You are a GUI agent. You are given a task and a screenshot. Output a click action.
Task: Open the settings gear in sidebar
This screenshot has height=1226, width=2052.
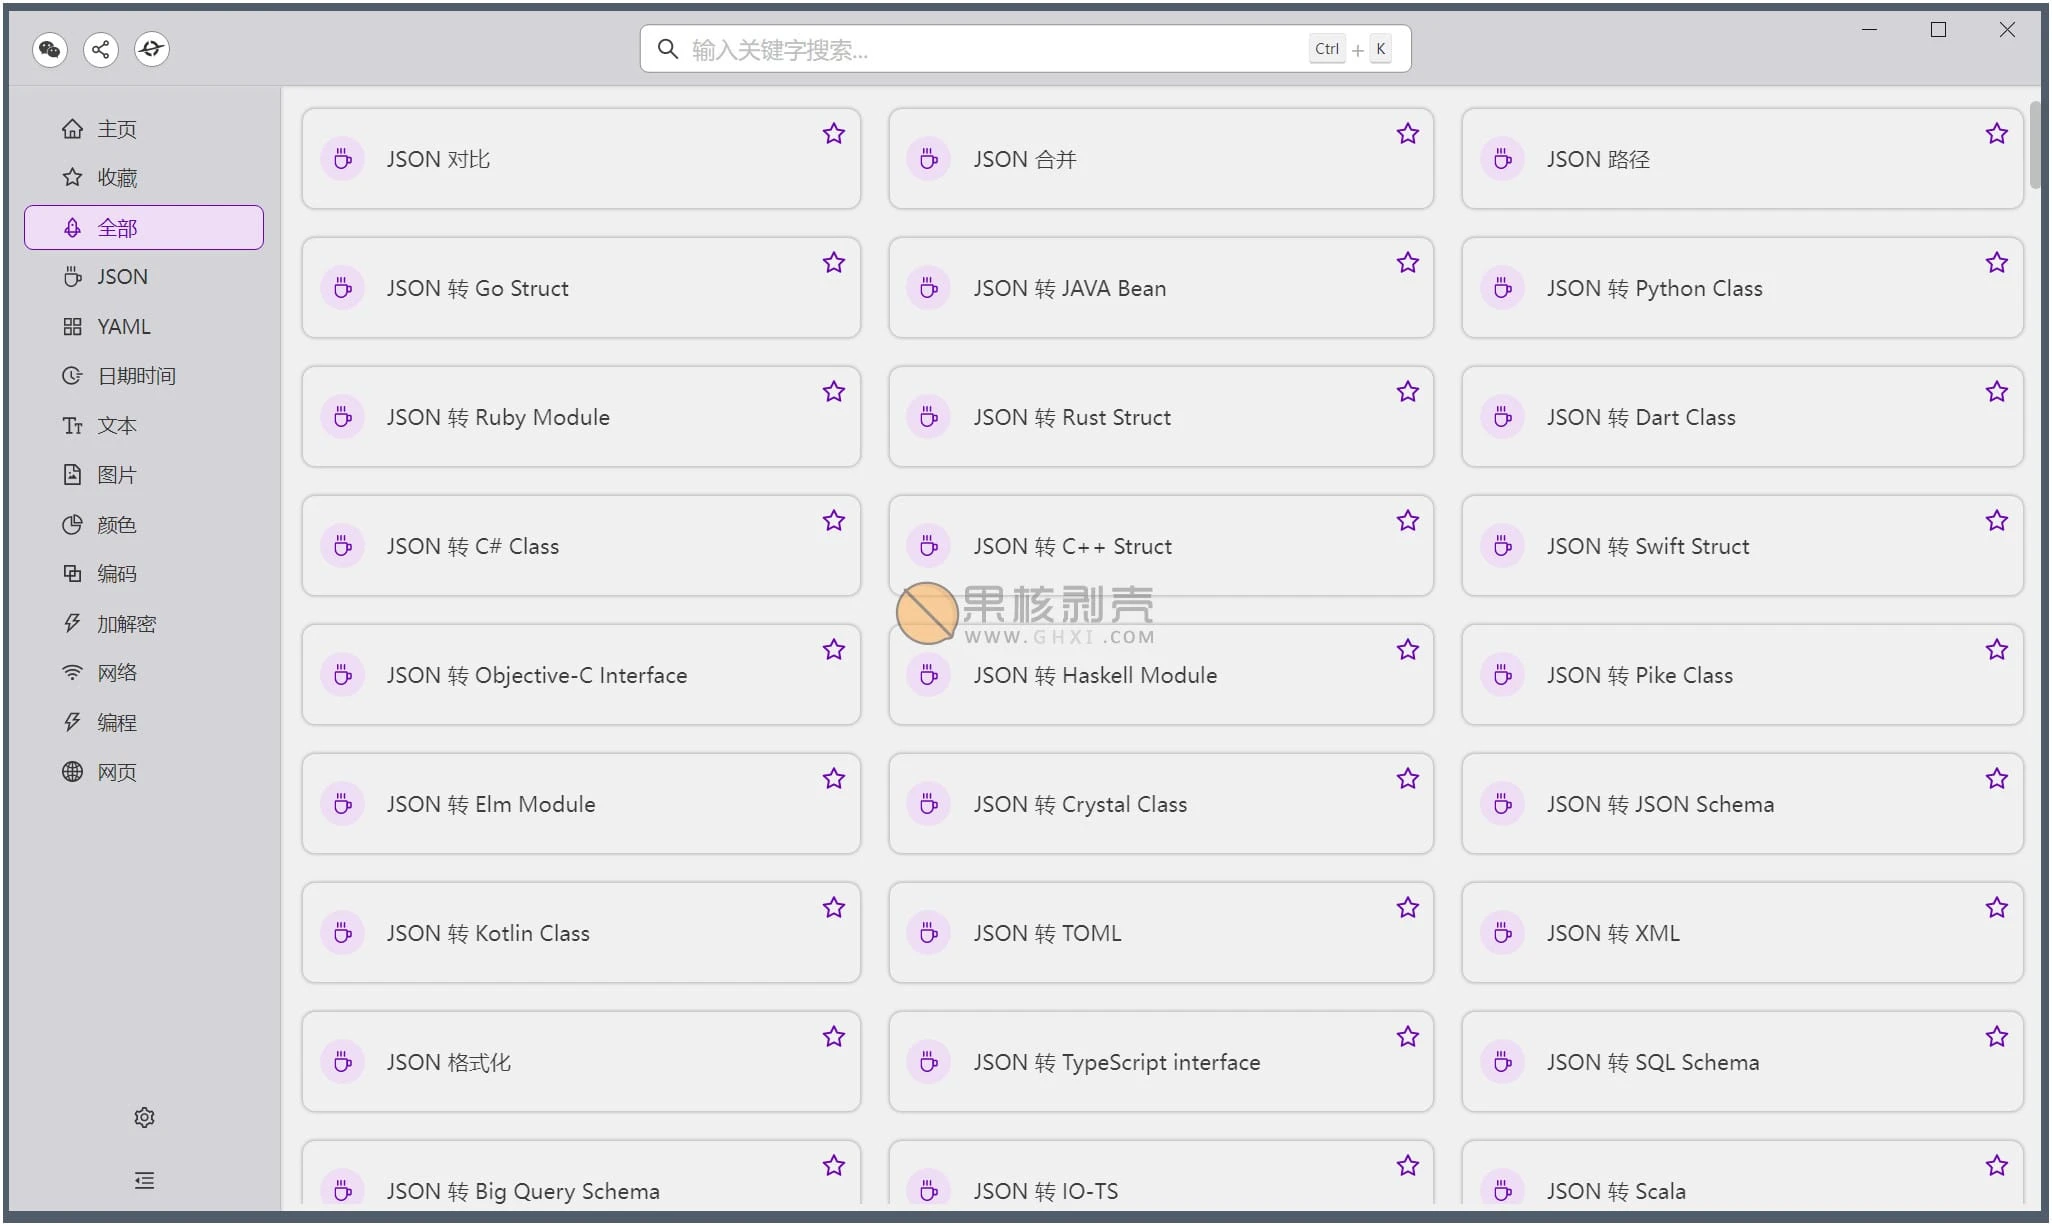tap(144, 1117)
